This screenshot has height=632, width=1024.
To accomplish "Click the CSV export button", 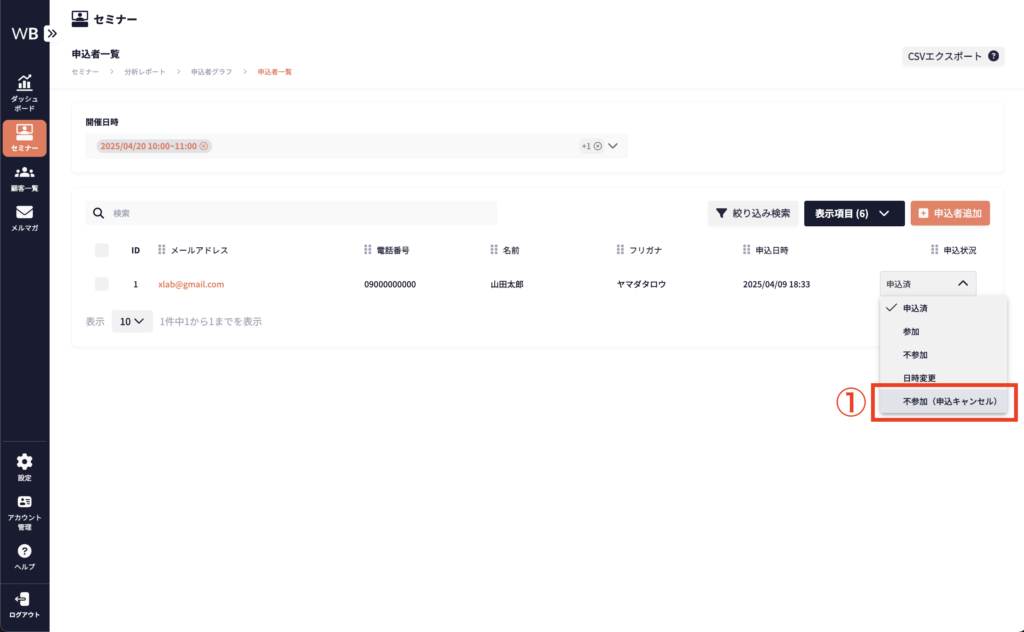I will 952,57.
